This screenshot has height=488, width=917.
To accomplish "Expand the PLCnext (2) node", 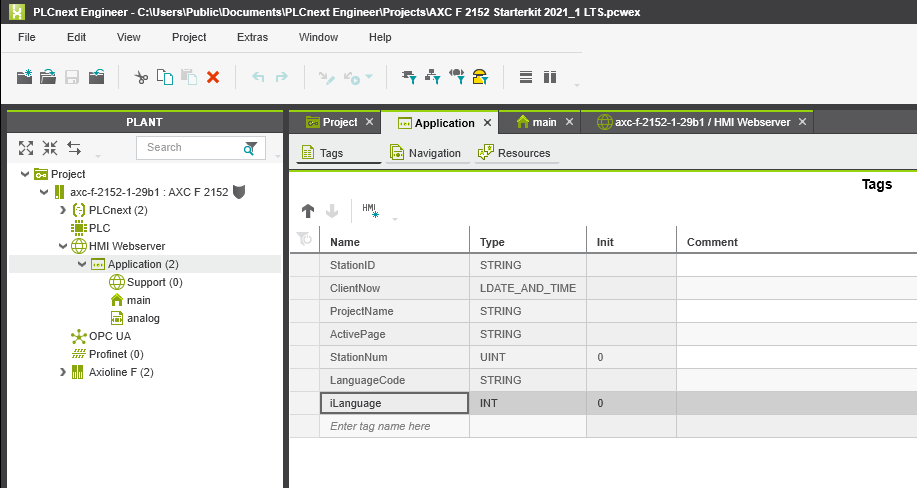I will (63, 210).
